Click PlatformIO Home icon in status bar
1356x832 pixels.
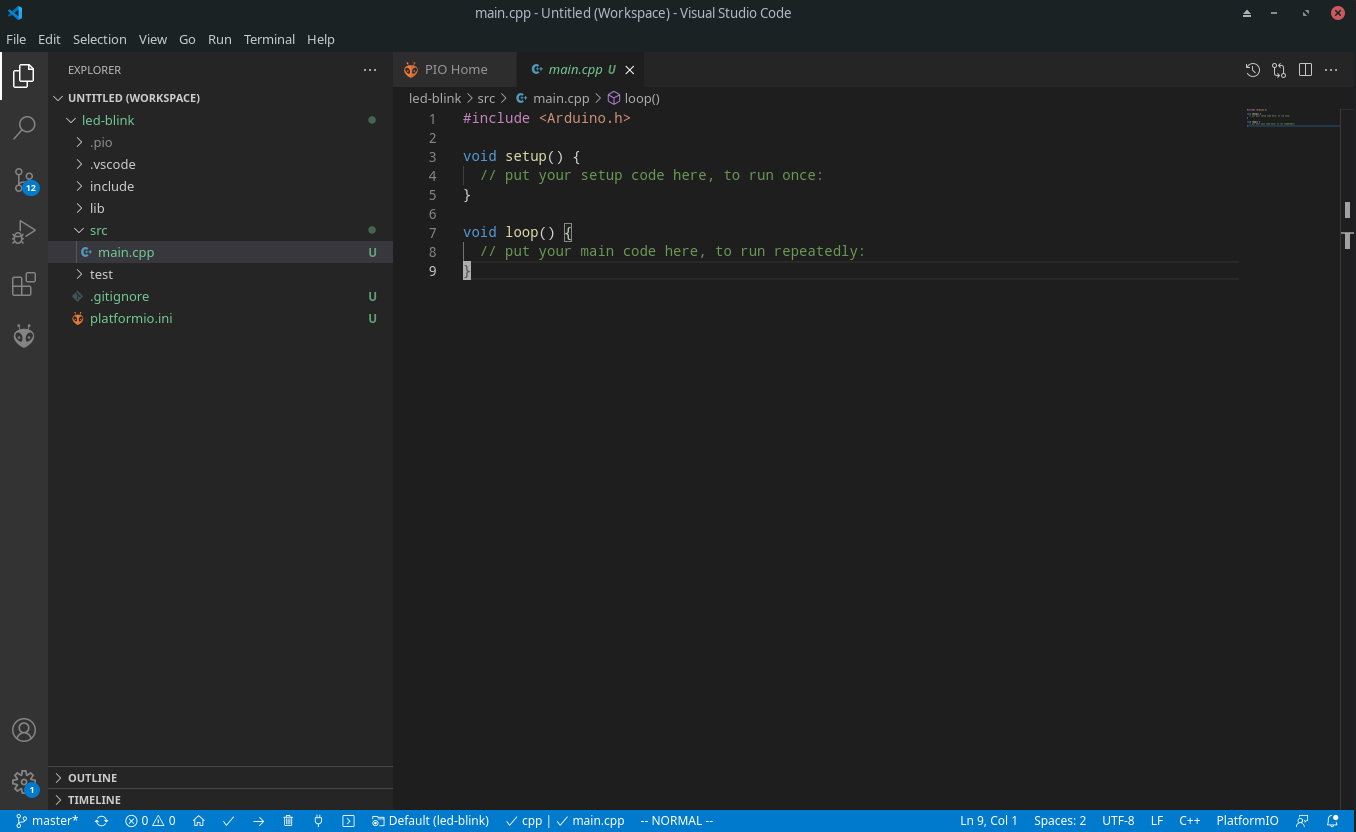[x=199, y=821]
